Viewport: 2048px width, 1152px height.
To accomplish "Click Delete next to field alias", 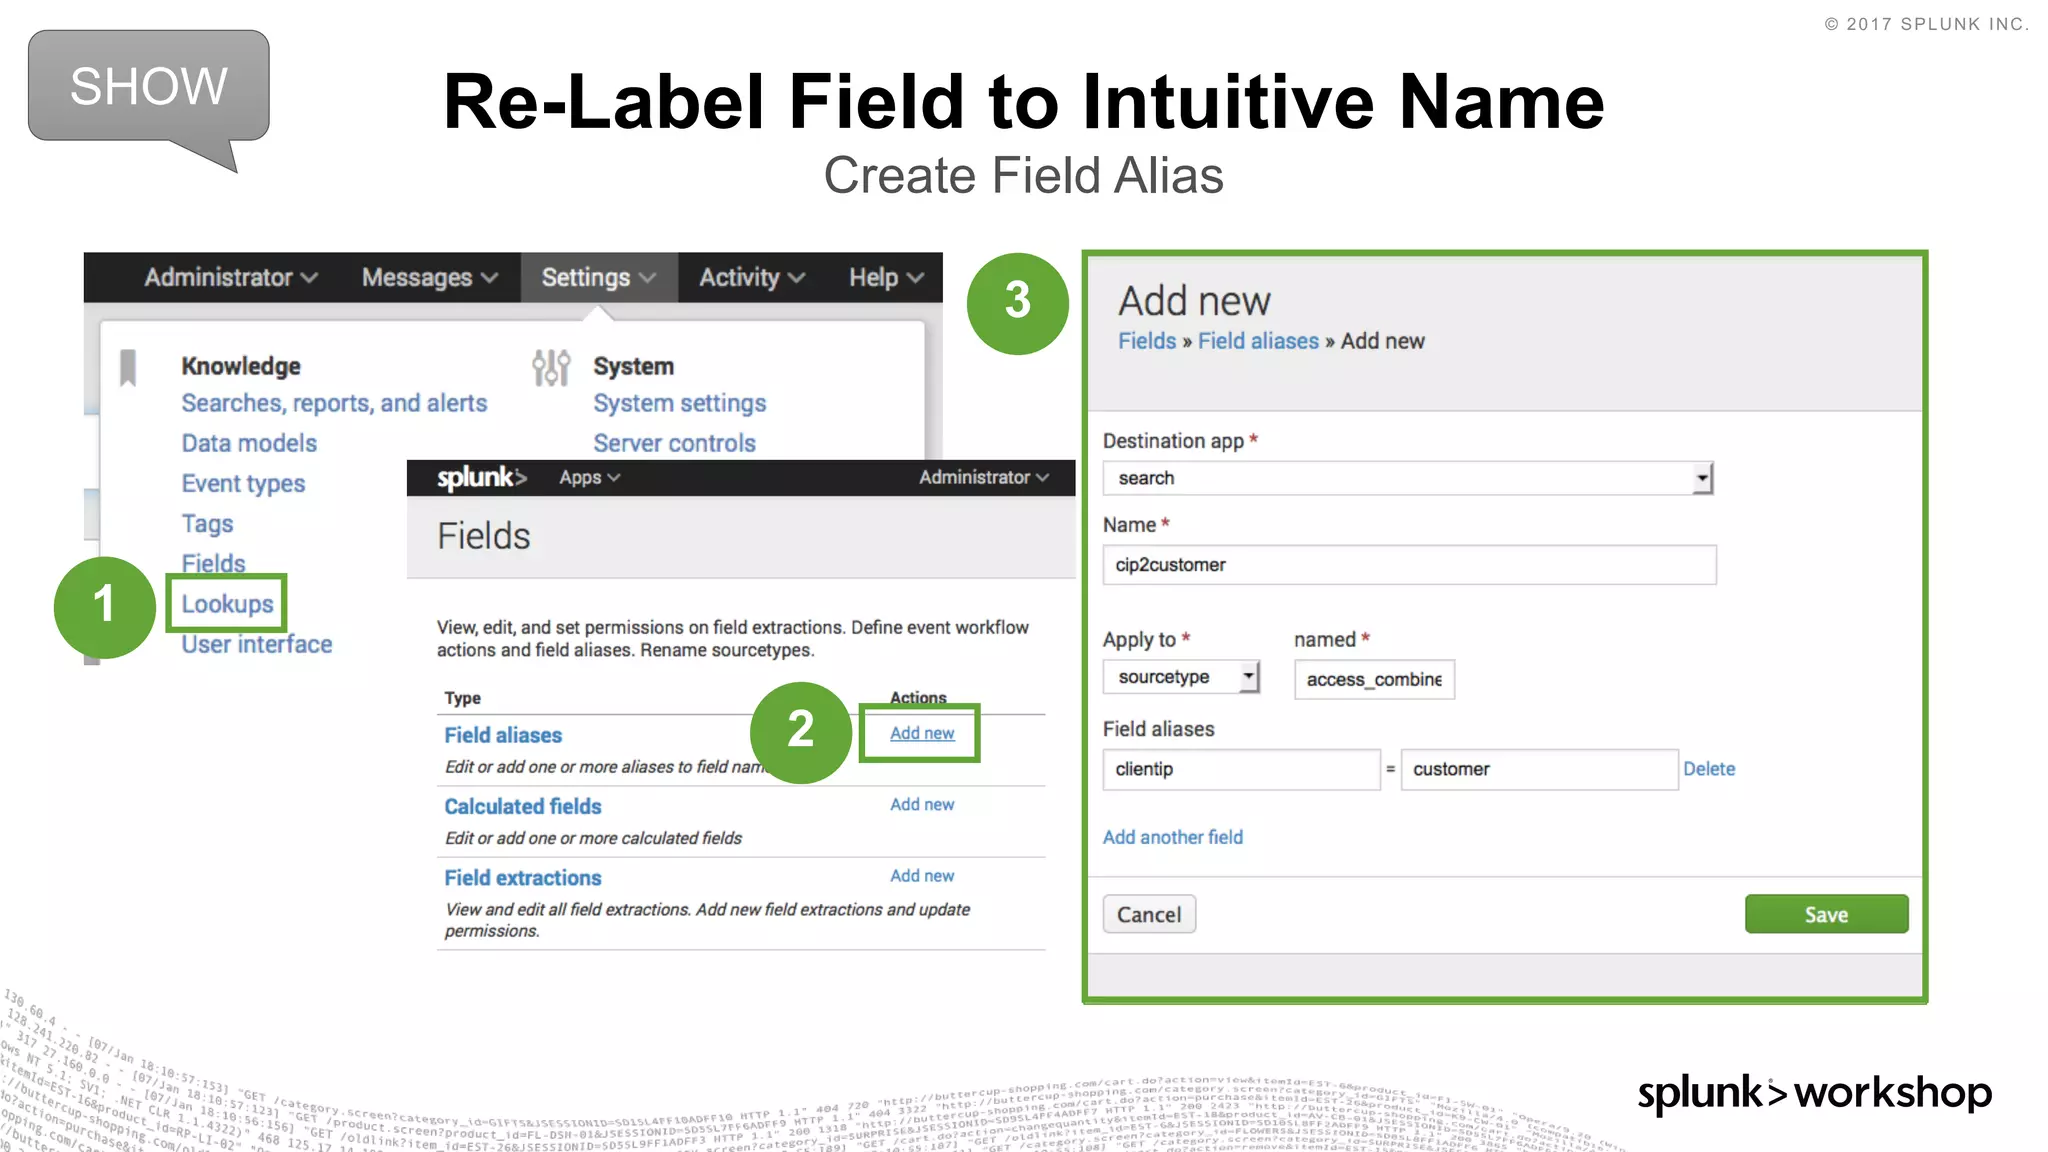I will (1709, 769).
